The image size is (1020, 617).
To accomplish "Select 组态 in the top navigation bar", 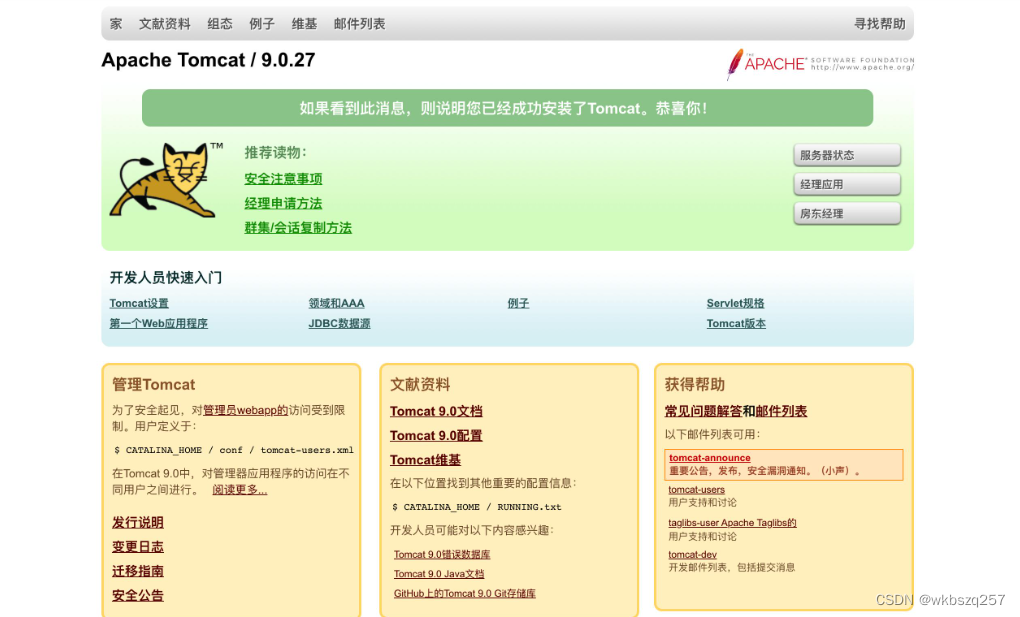I will (x=220, y=24).
